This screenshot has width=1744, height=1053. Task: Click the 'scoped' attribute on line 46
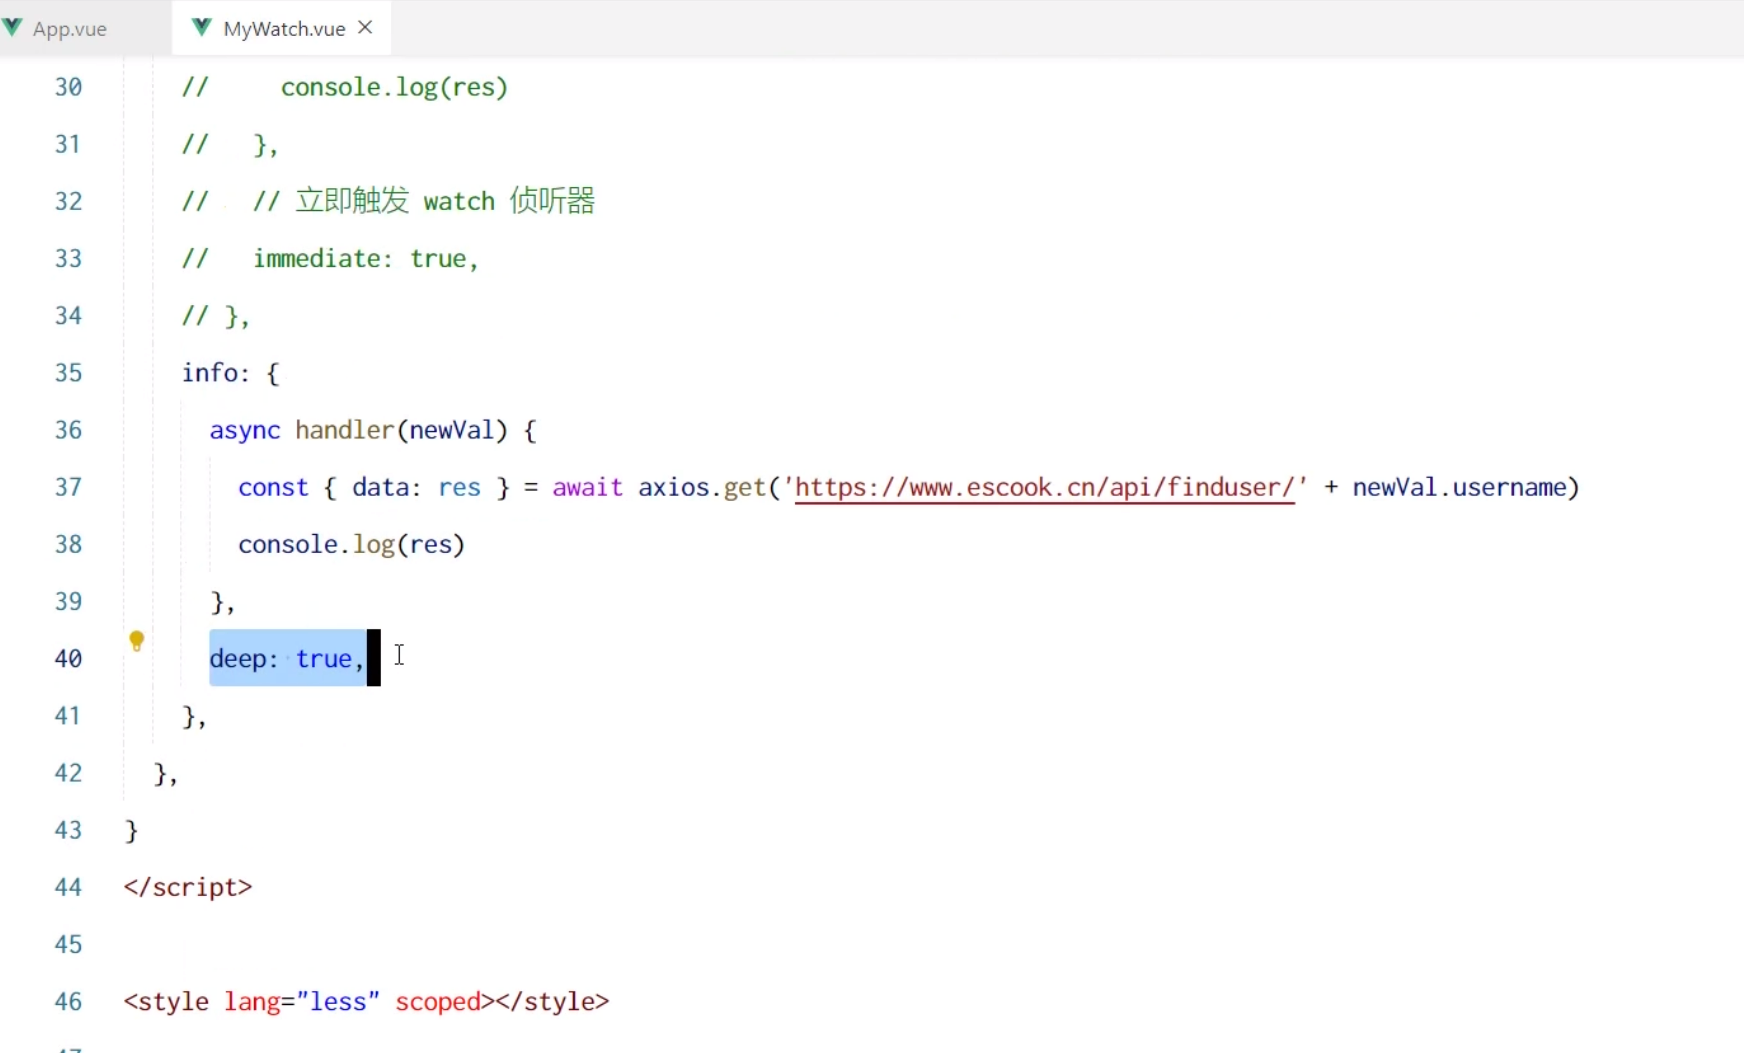438,1002
